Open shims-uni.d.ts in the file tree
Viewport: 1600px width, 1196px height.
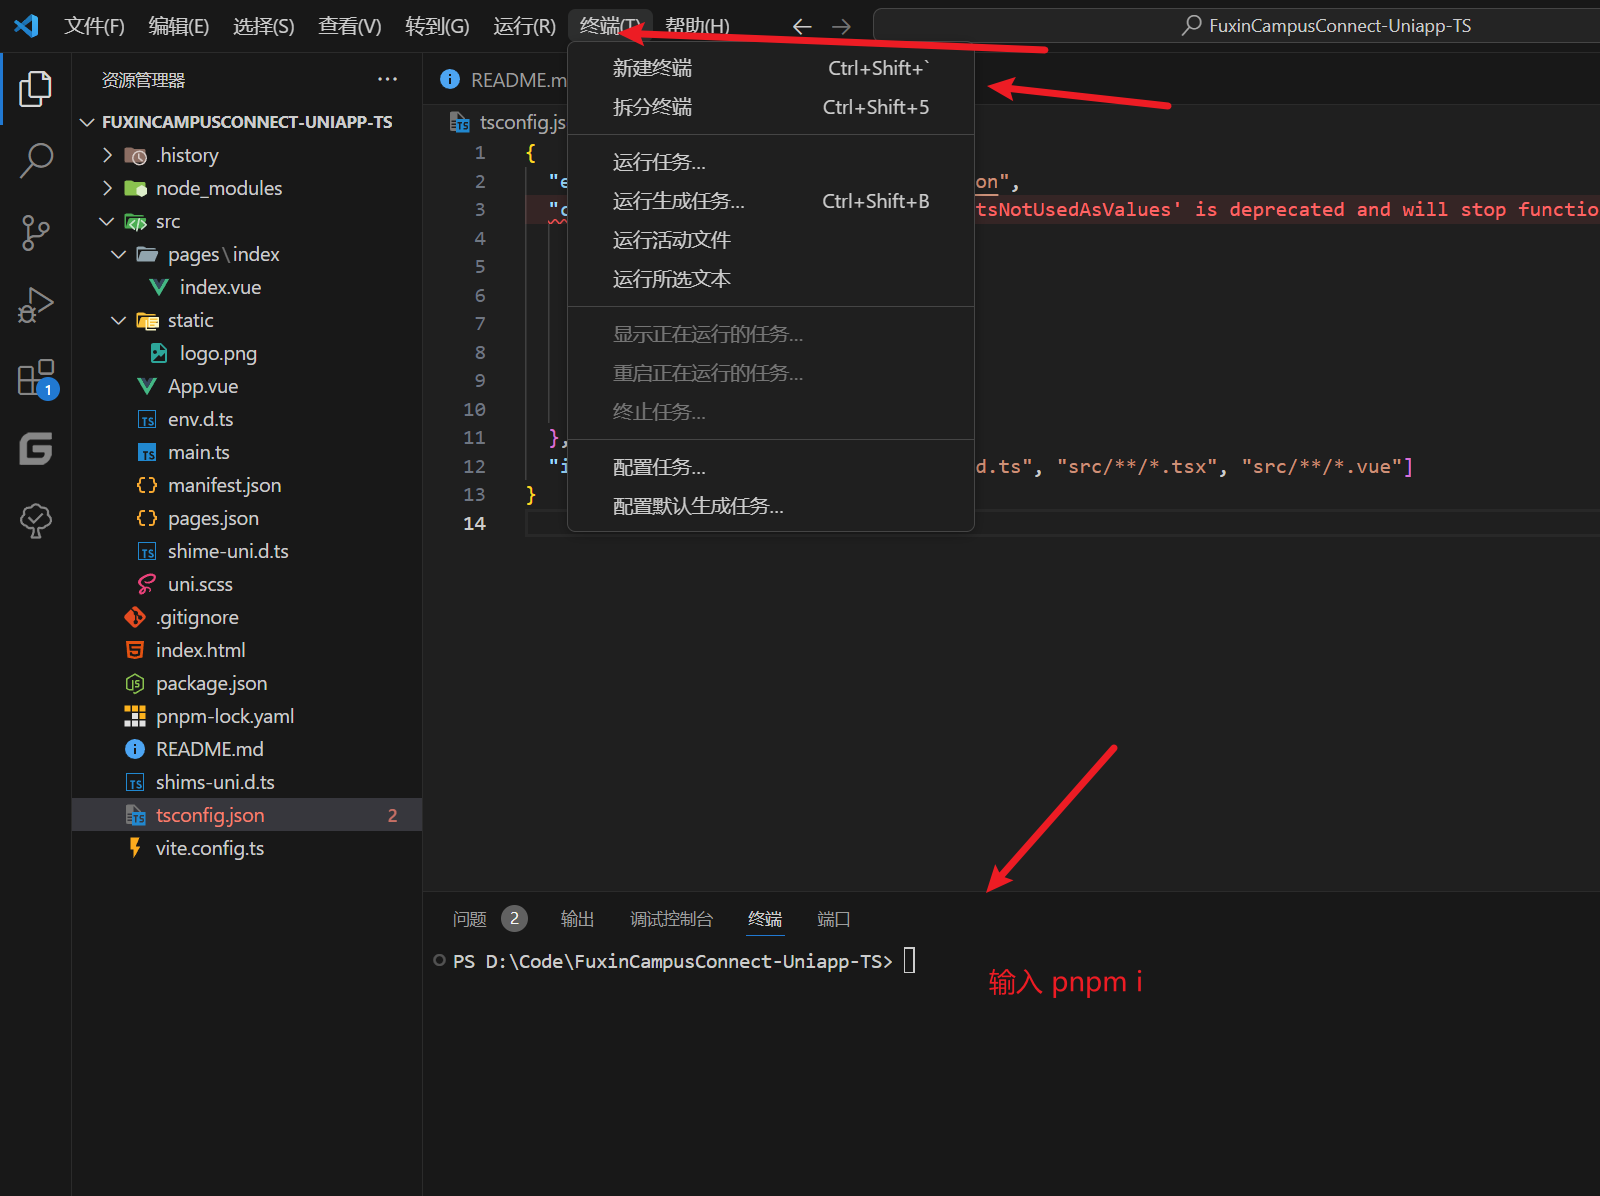click(215, 782)
